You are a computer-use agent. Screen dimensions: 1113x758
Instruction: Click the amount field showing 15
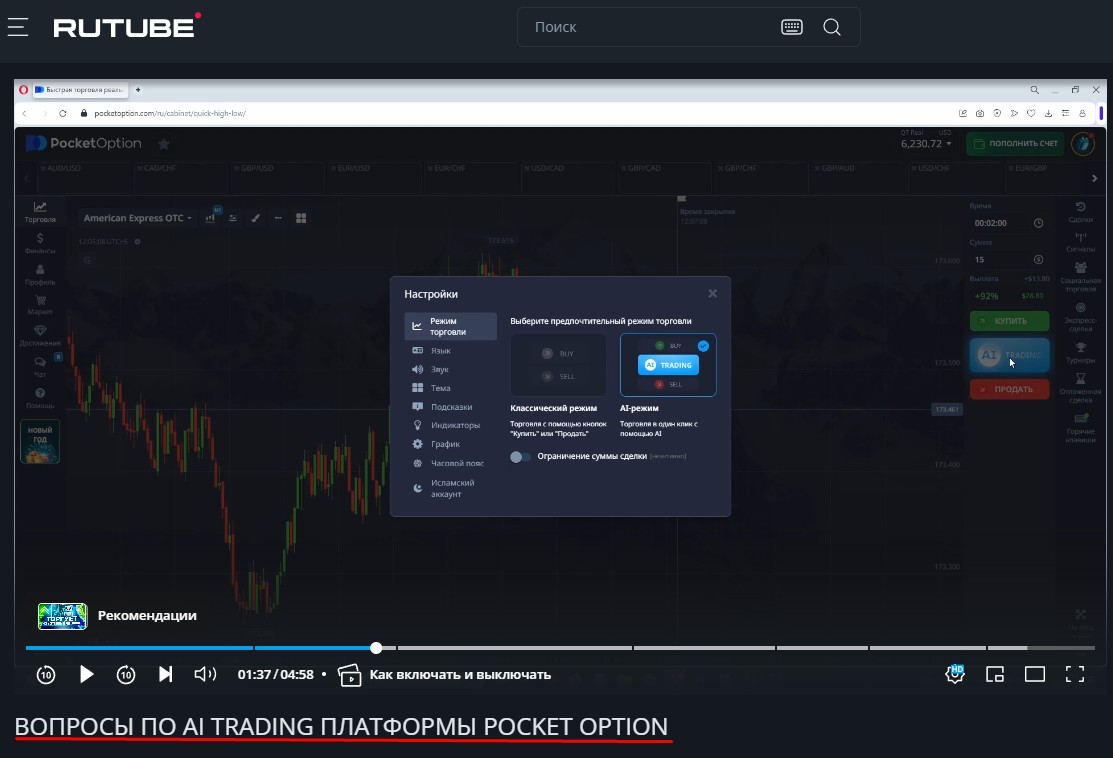tap(1009, 260)
